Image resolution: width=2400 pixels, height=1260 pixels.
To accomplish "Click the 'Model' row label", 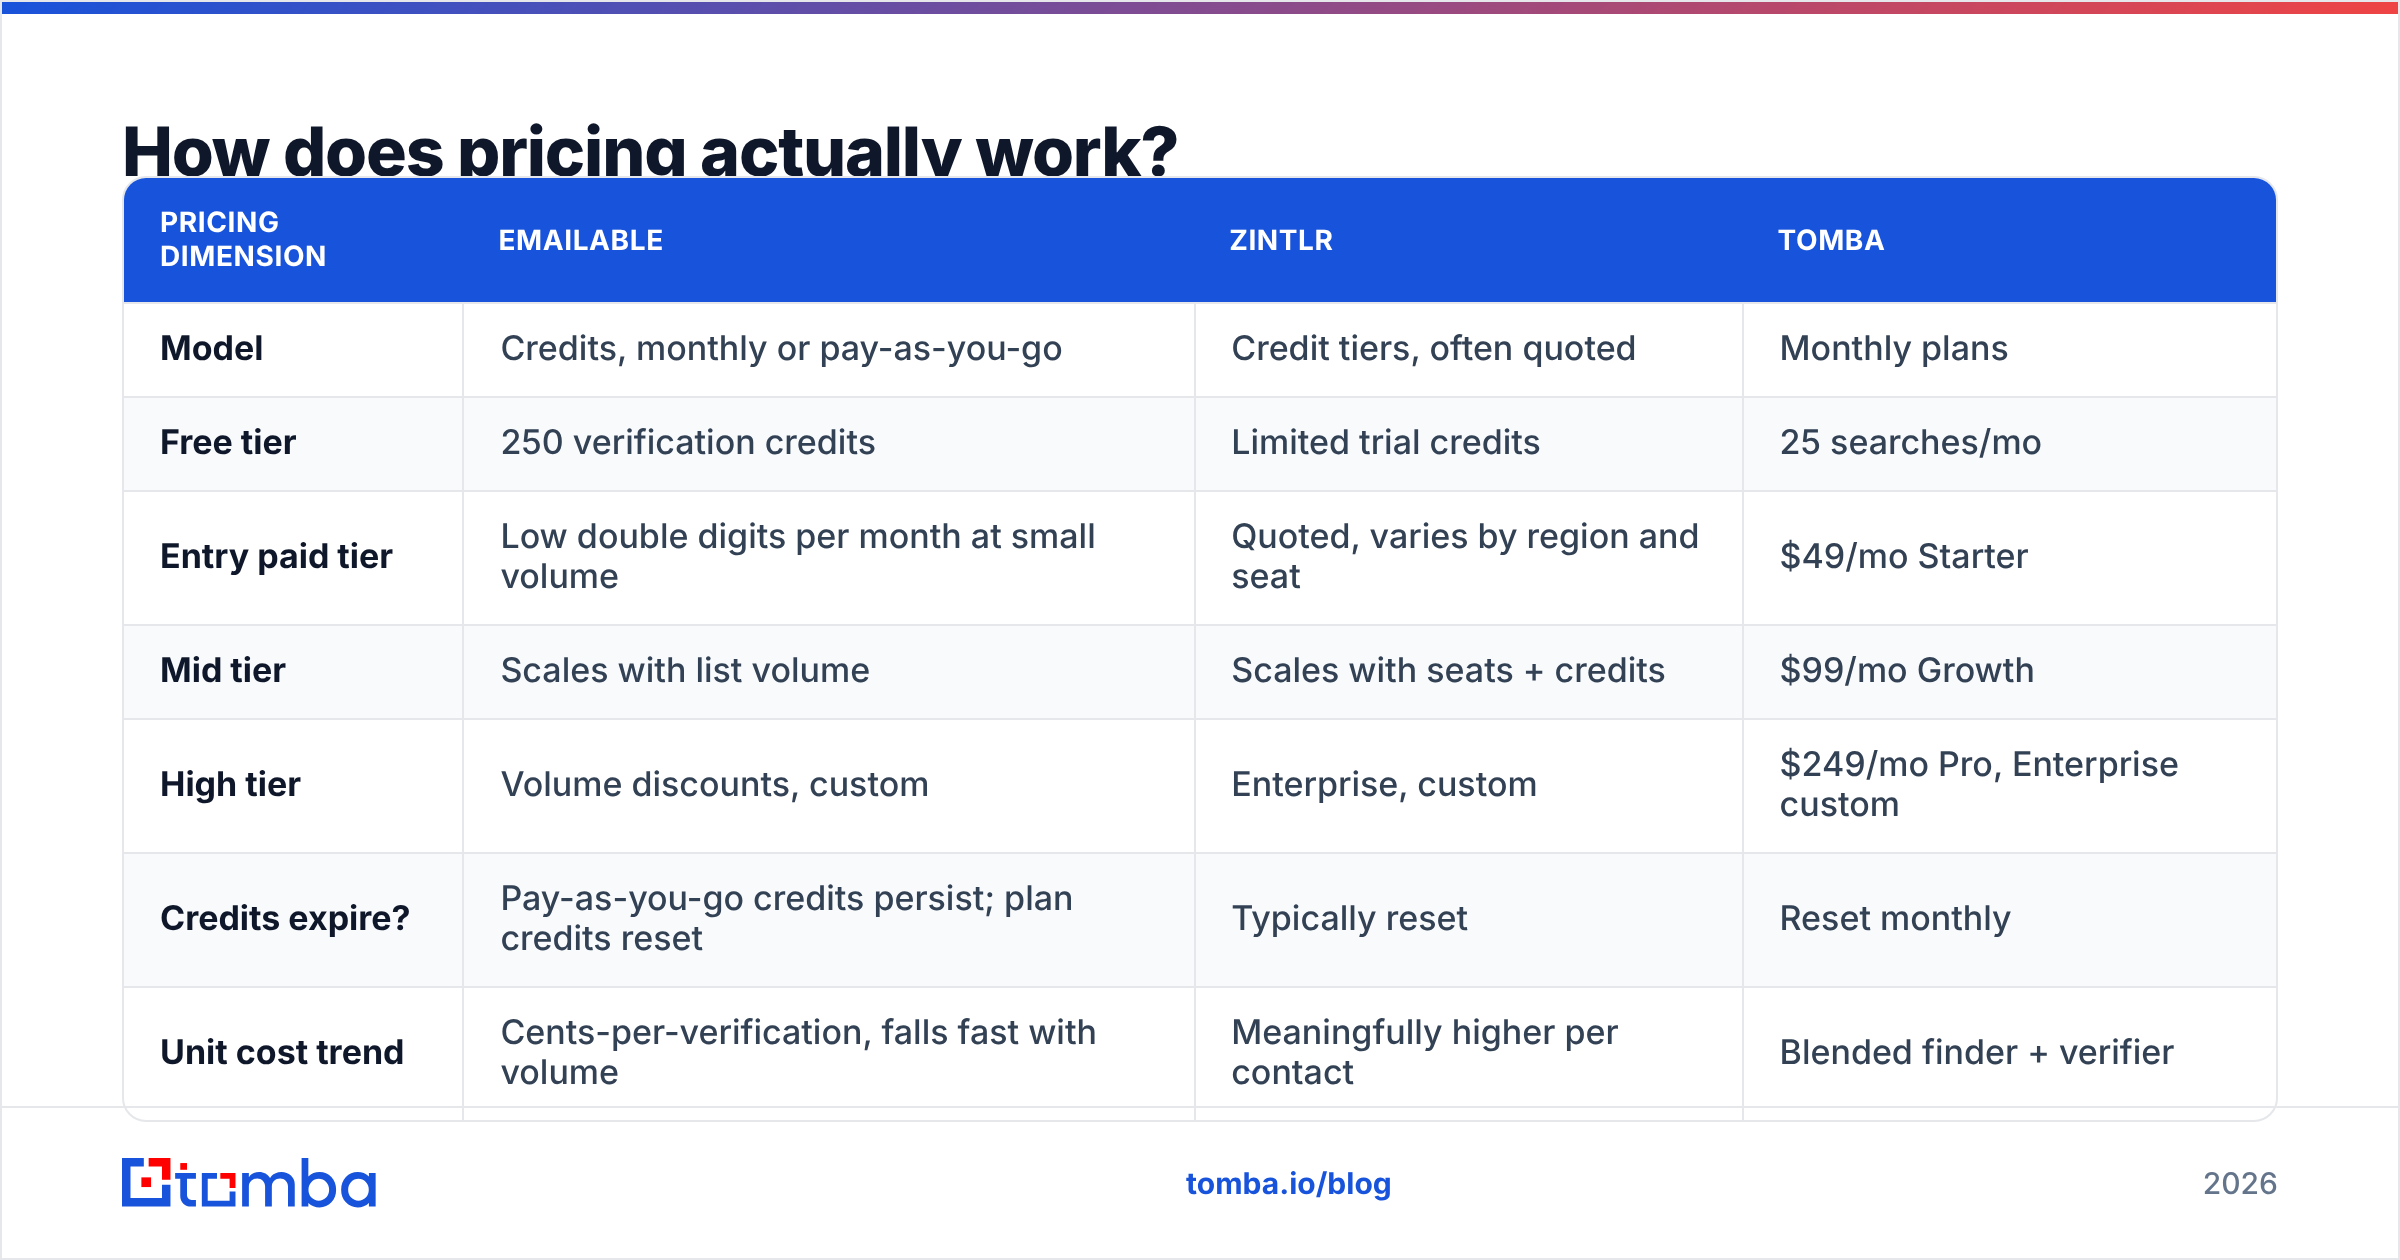I will pos(212,348).
